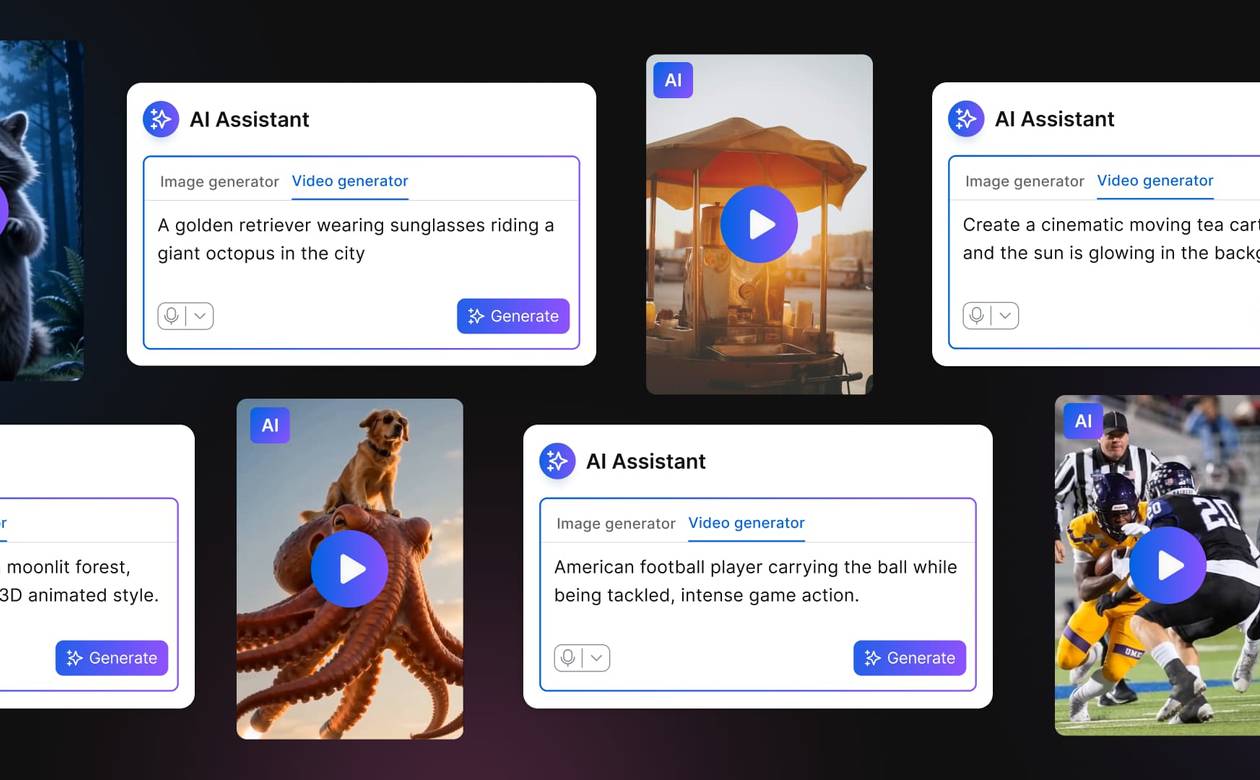Click the American football prompt text field
The image size is (1260, 780).
755,581
